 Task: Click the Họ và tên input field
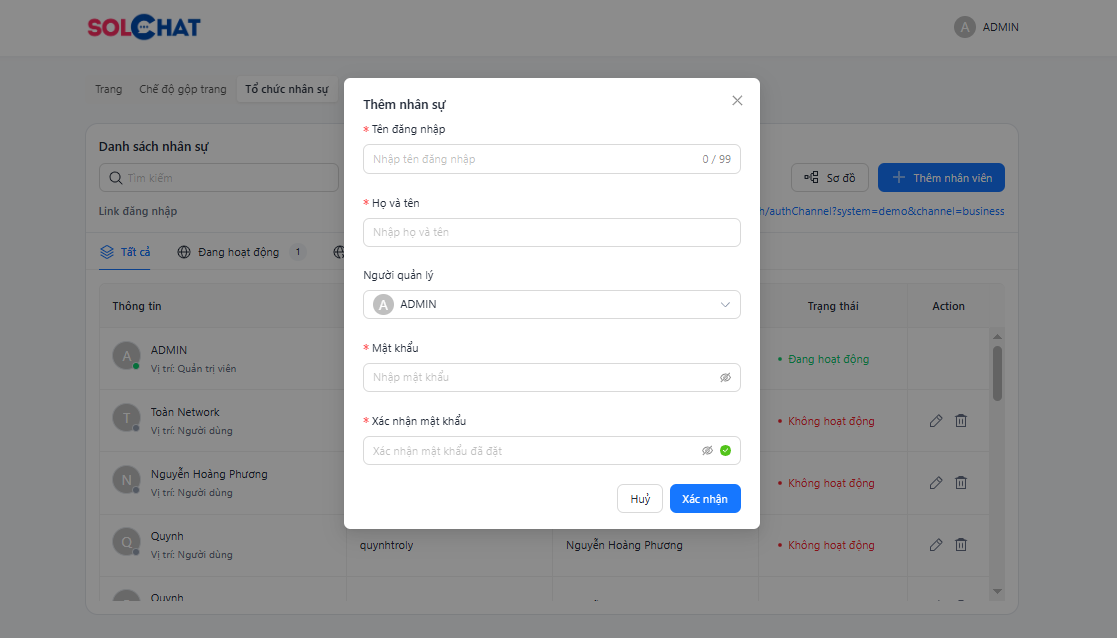point(551,233)
